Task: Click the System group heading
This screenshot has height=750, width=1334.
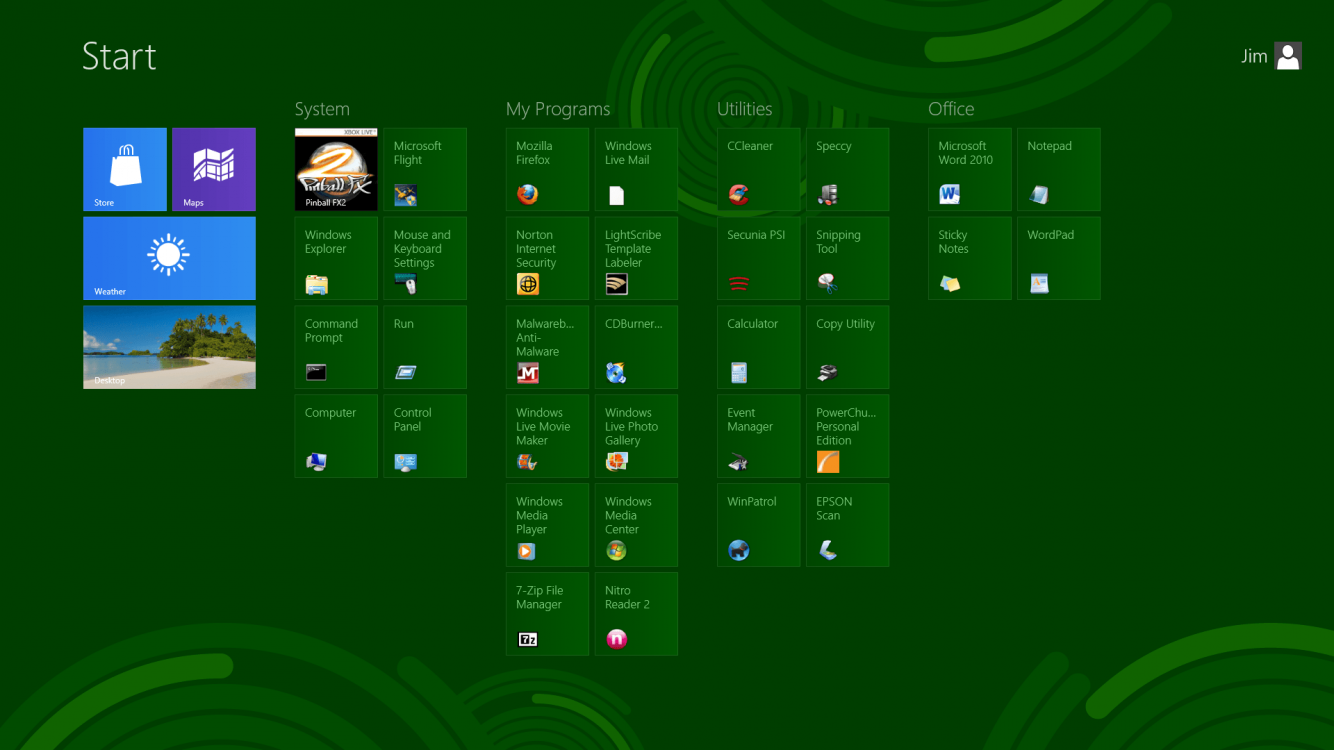Action: tap(322, 109)
